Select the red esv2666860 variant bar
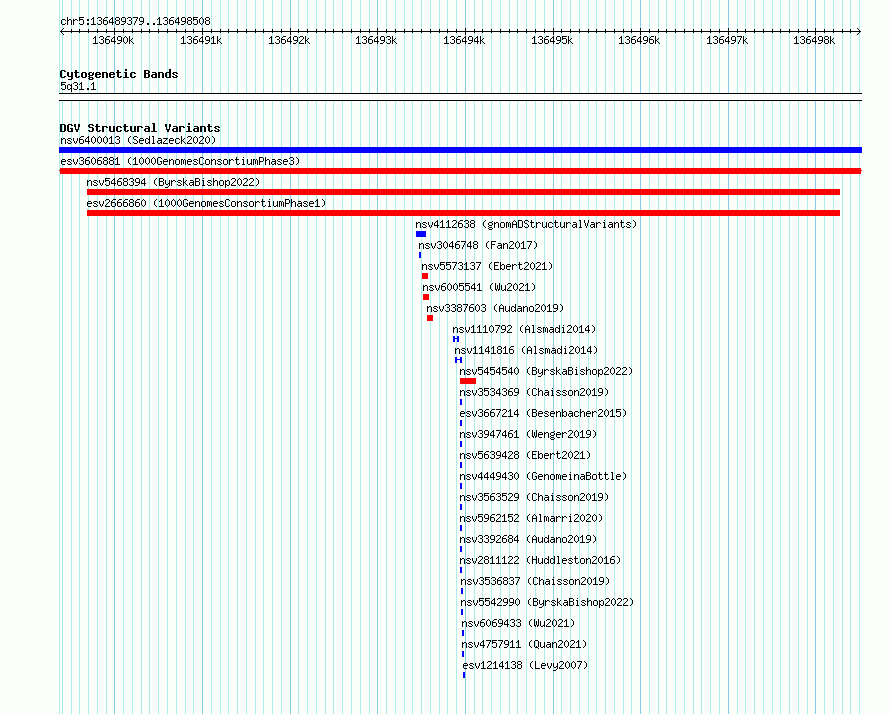The height and width of the screenshot is (714, 890). 463,213
